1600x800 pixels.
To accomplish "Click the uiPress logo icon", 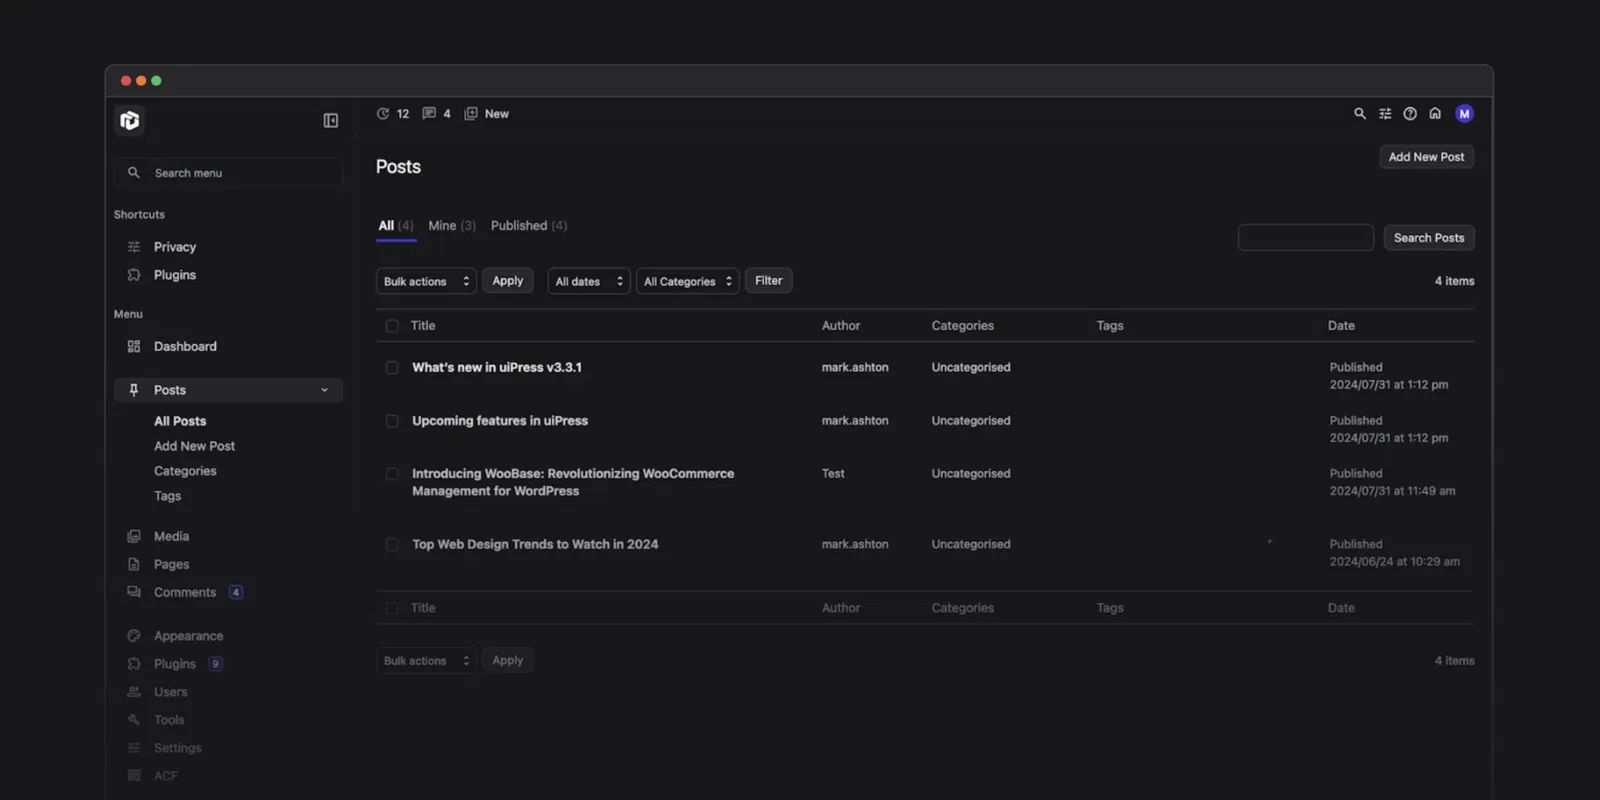I will 130,121.
